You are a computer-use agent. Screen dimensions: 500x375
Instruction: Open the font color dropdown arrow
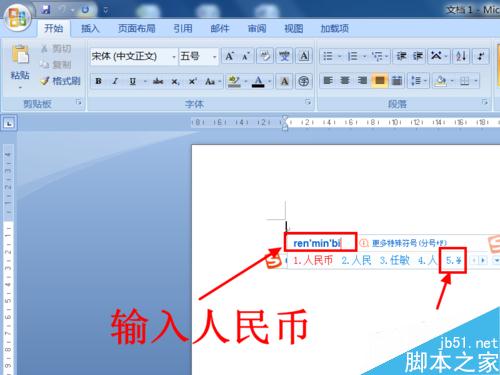(269, 81)
